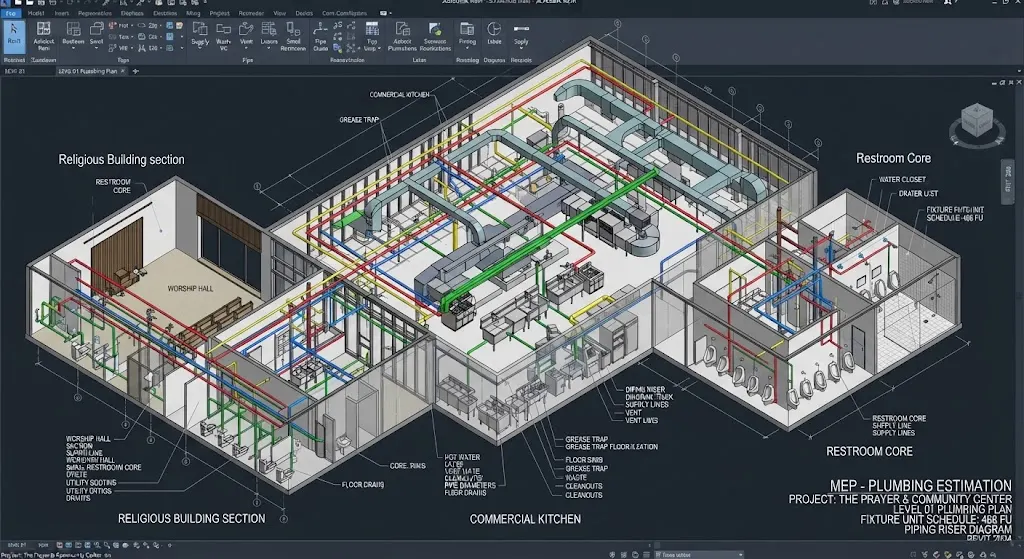
Task: Switch to the Com.Comfigters ribbon tab
Action: coord(344,12)
